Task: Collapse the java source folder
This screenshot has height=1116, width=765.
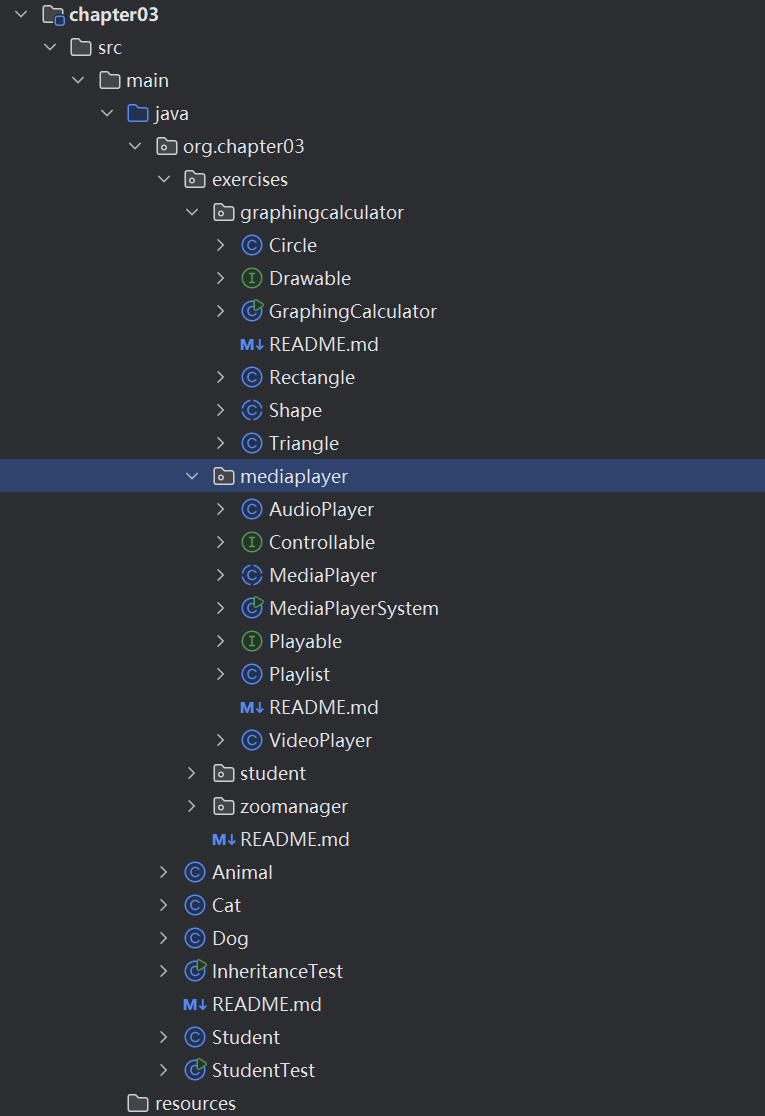Action: tap(107, 113)
